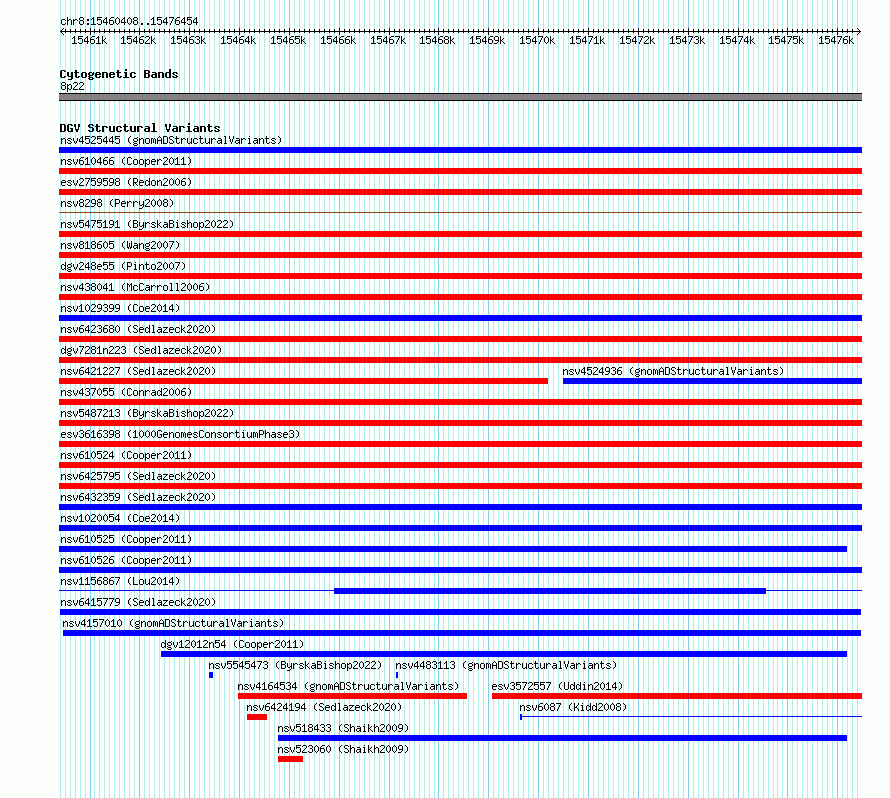Click the blue bar under nsv518433
The height and width of the screenshot is (798, 890).
(562, 738)
